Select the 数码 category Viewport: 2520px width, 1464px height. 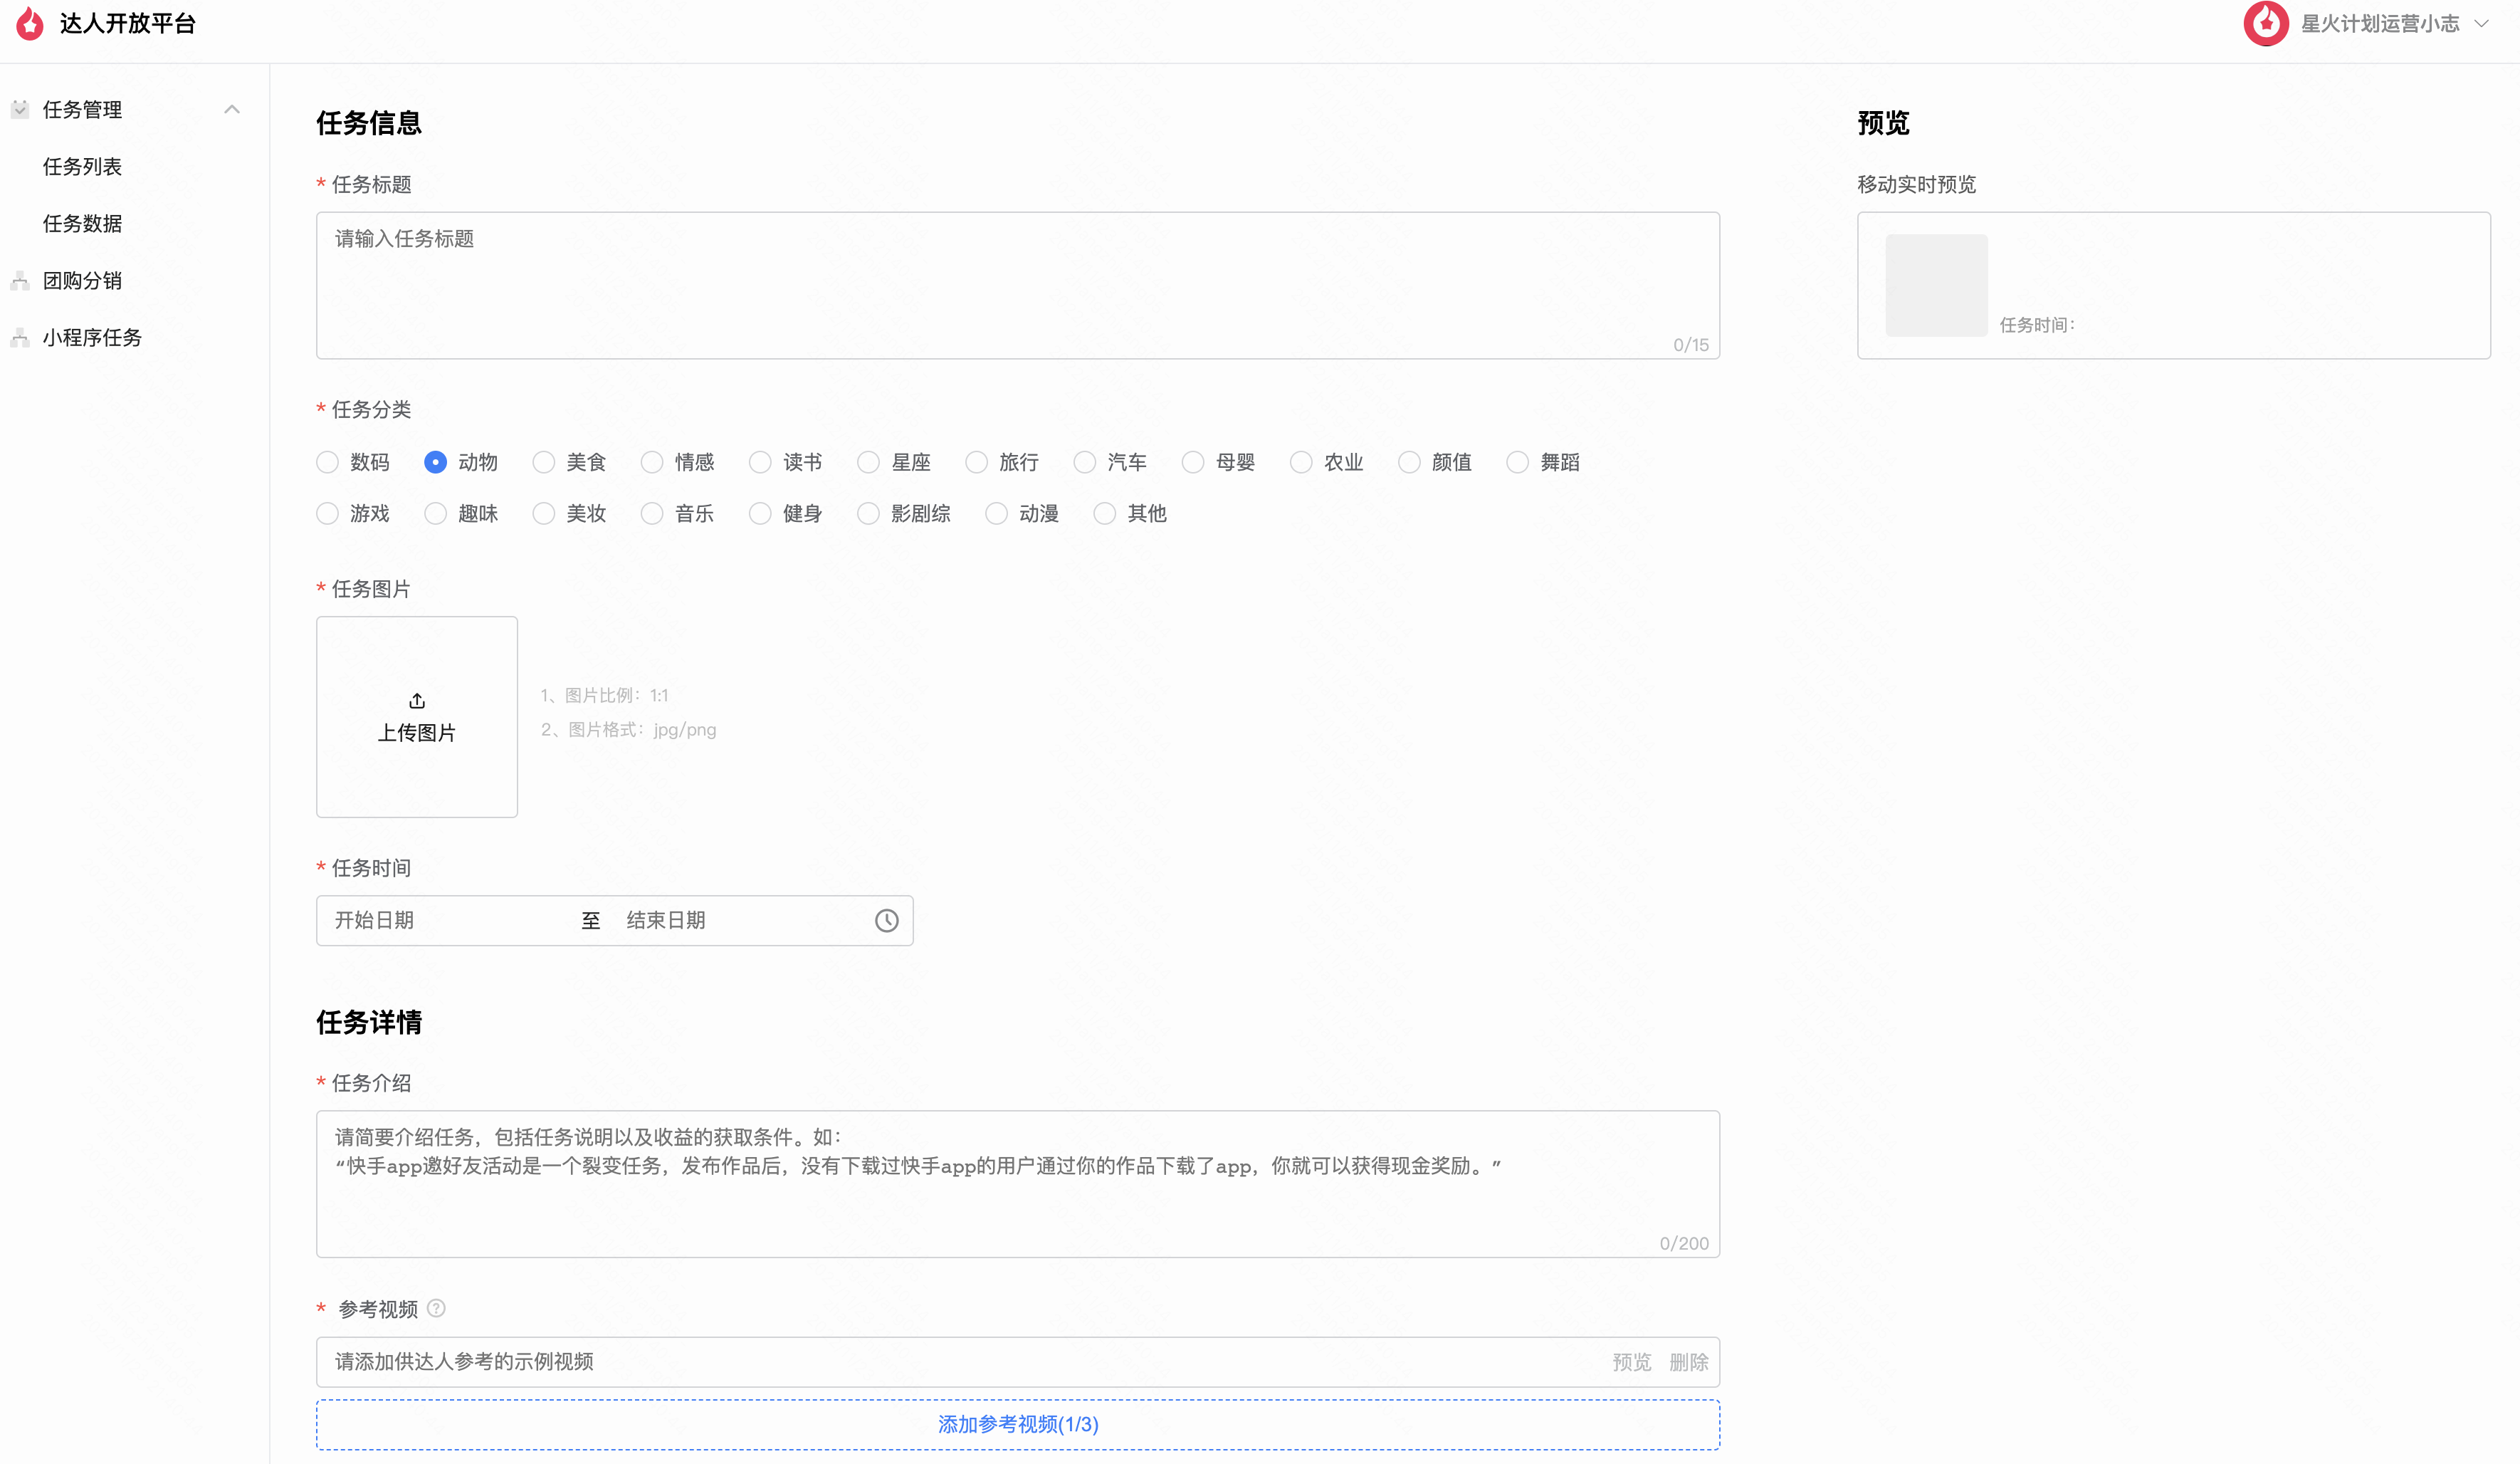coord(353,462)
